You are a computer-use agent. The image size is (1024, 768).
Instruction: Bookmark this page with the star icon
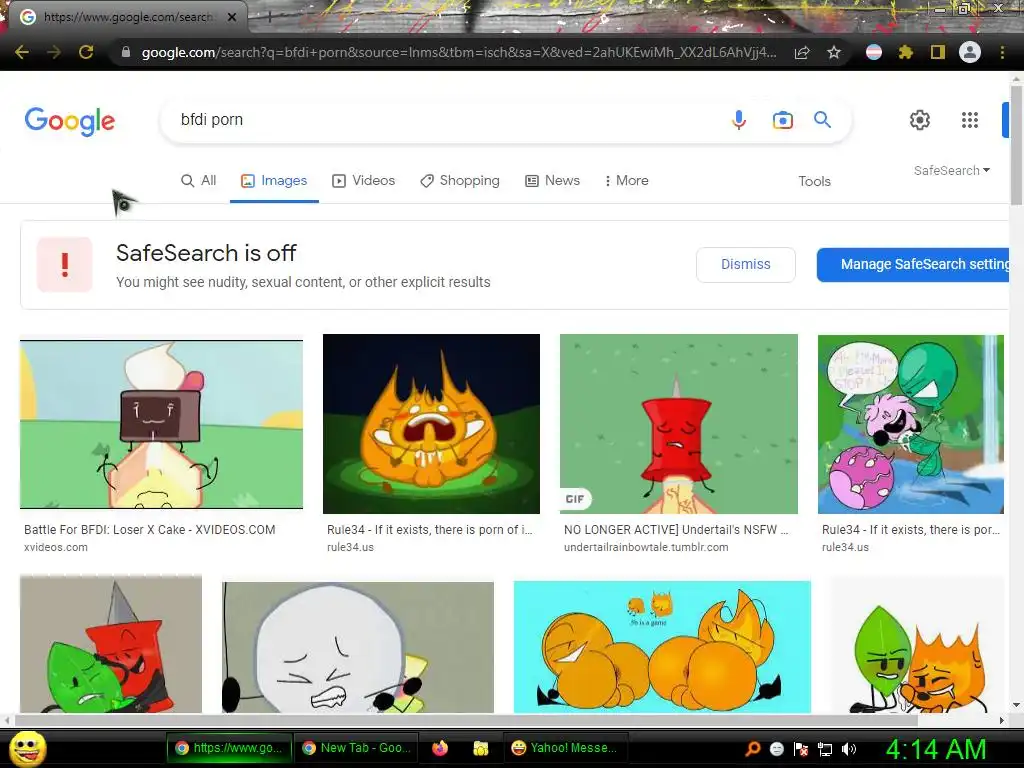pyautogui.click(x=834, y=52)
